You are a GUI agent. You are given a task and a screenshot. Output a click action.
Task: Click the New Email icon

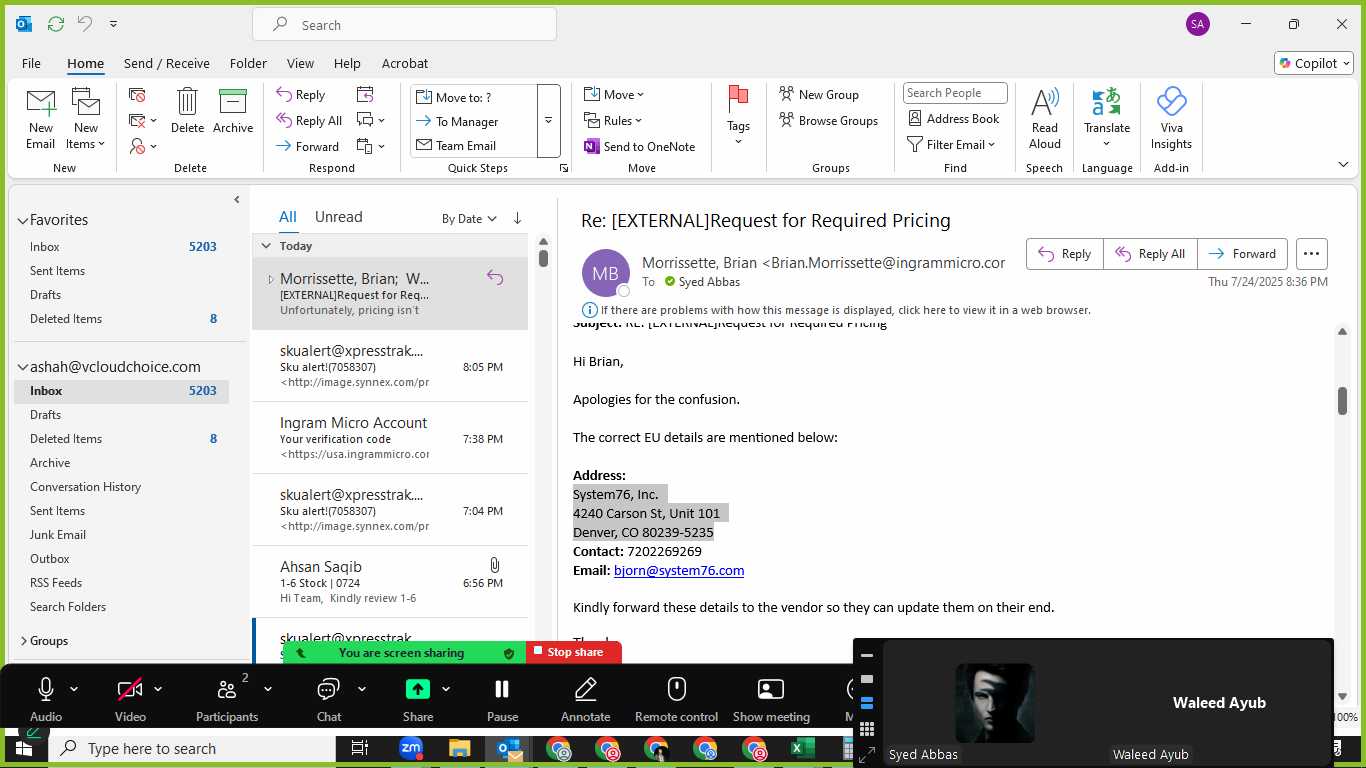coord(40,119)
